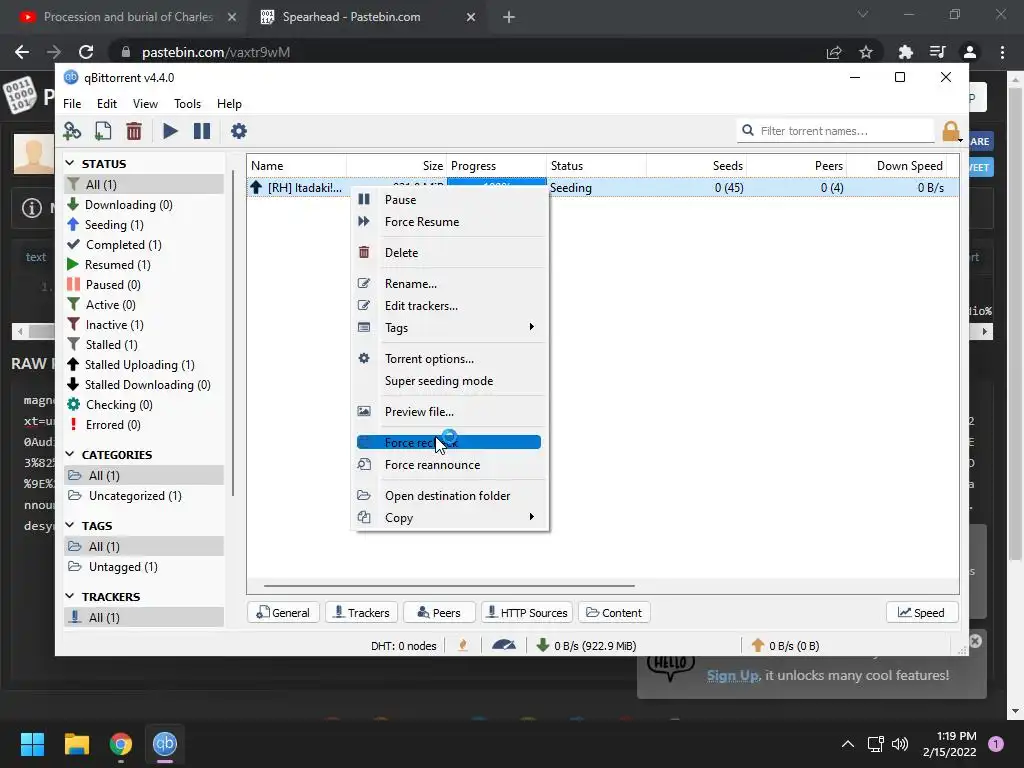Collapse the TAGS section
The height and width of the screenshot is (768, 1024).
coord(70,525)
